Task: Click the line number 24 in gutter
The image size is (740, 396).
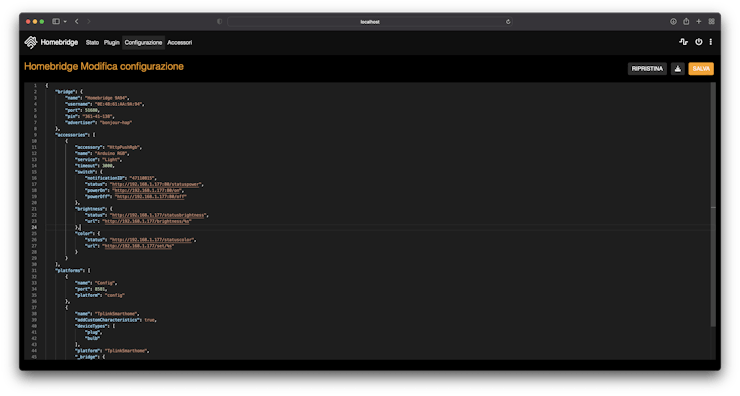Action: tap(34, 227)
